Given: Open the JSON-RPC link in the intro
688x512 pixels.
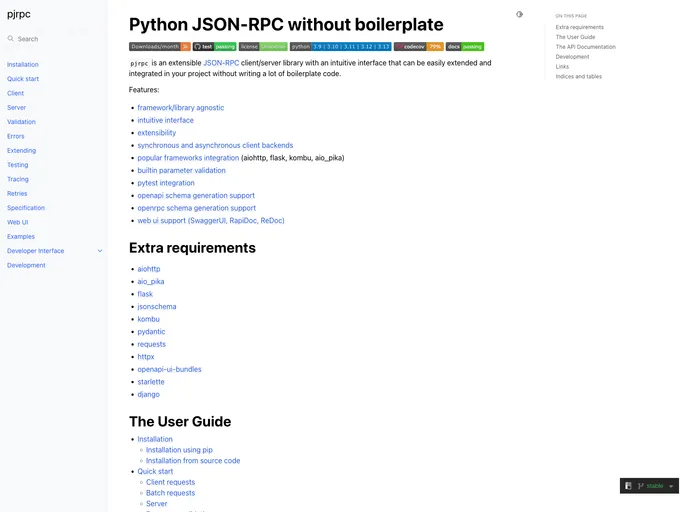Looking at the screenshot, I should point(221,63).
